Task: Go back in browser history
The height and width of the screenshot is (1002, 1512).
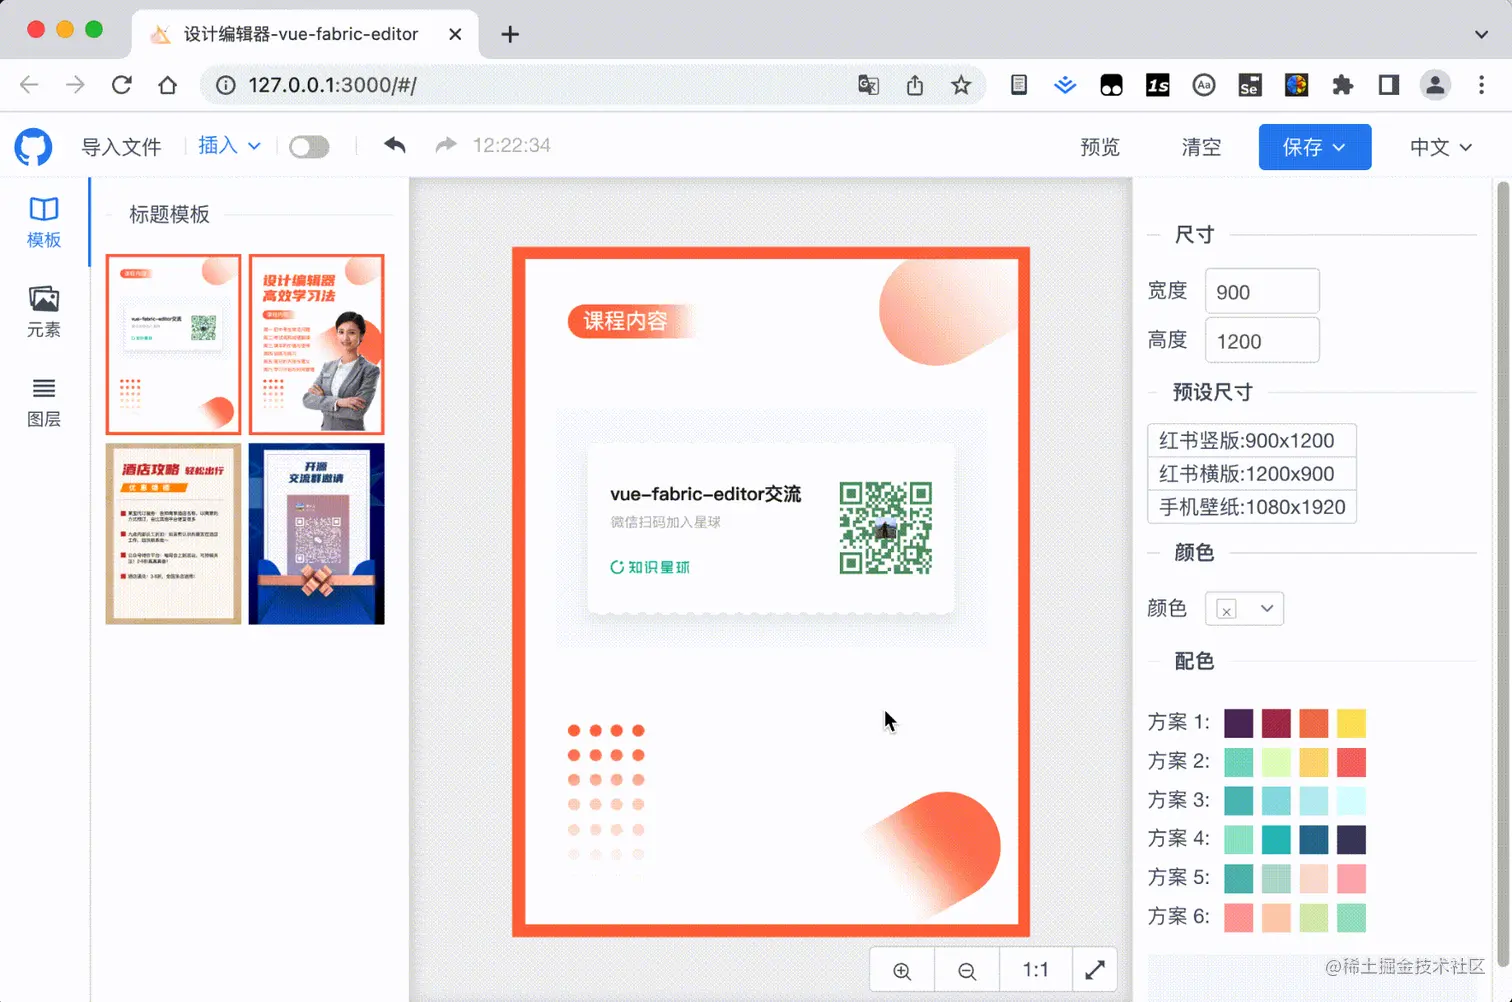Action: click(x=29, y=85)
